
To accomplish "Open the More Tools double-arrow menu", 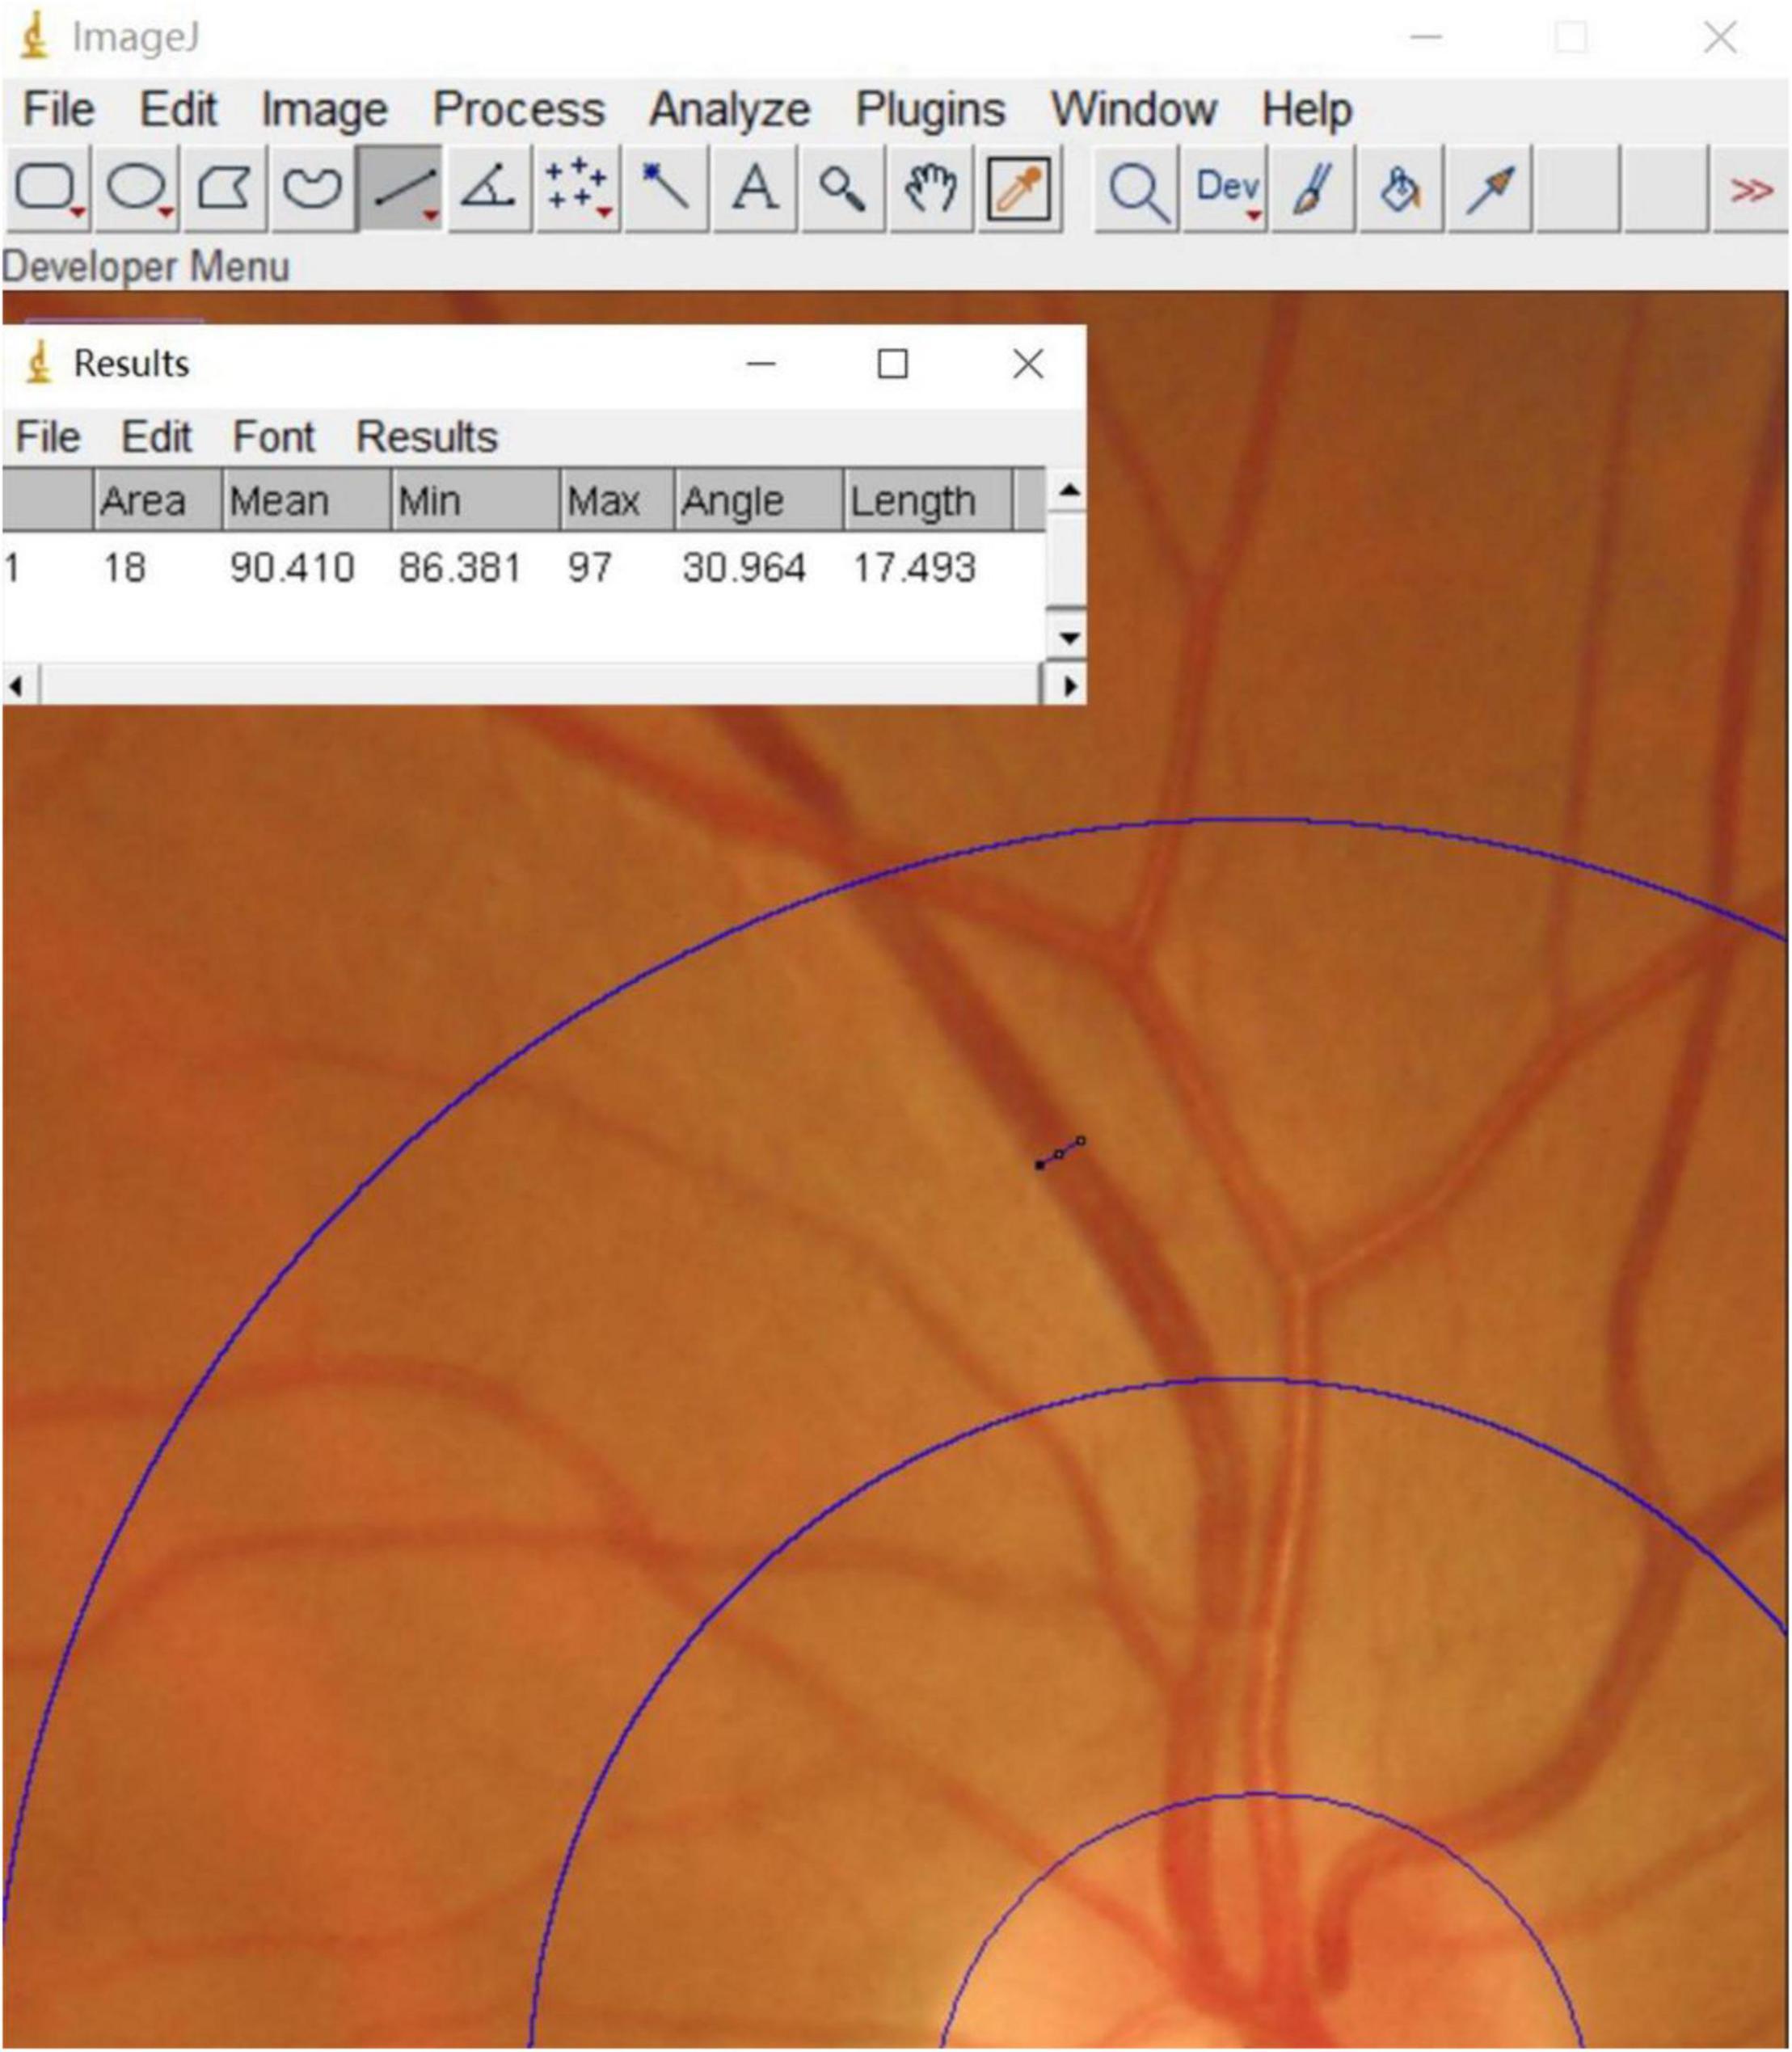I will click(x=1751, y=189).
